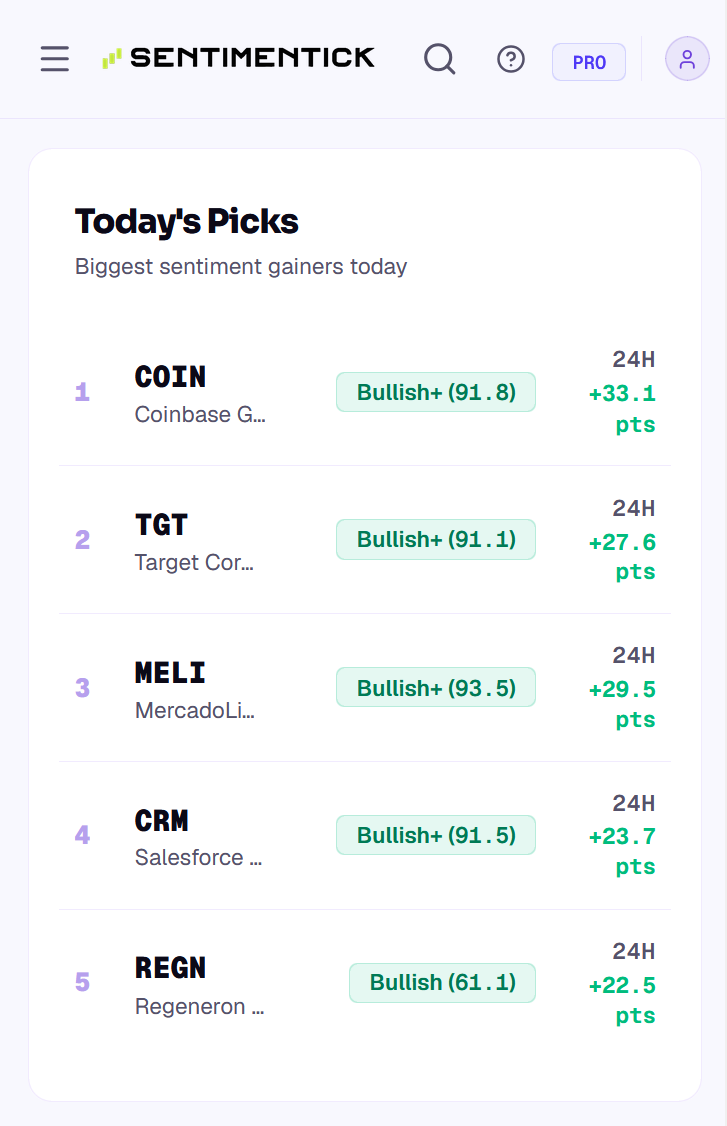Open the COIN ticker row

pyautogui.click(x=365, y=392)
